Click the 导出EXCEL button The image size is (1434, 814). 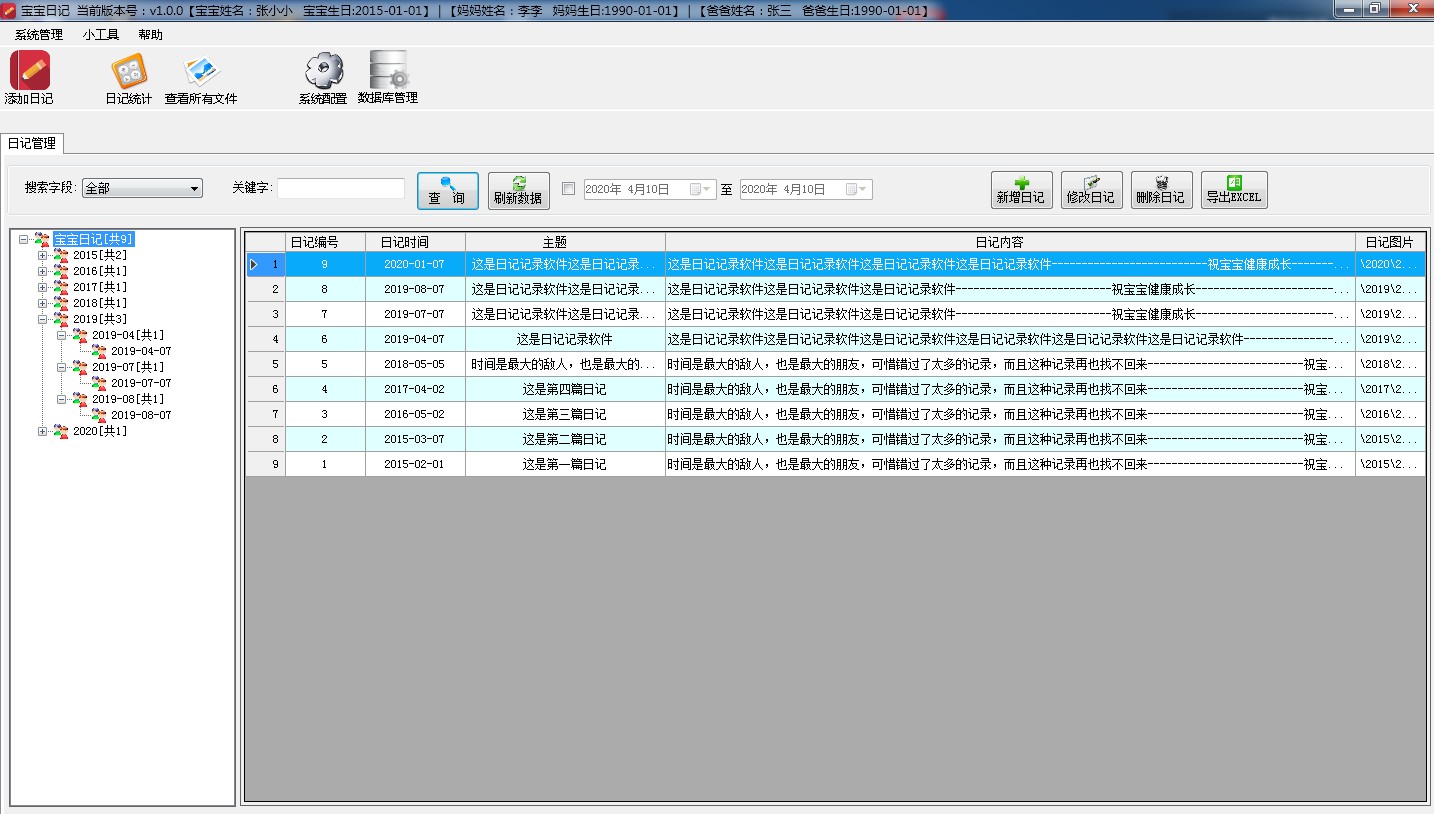(1234, 190)
